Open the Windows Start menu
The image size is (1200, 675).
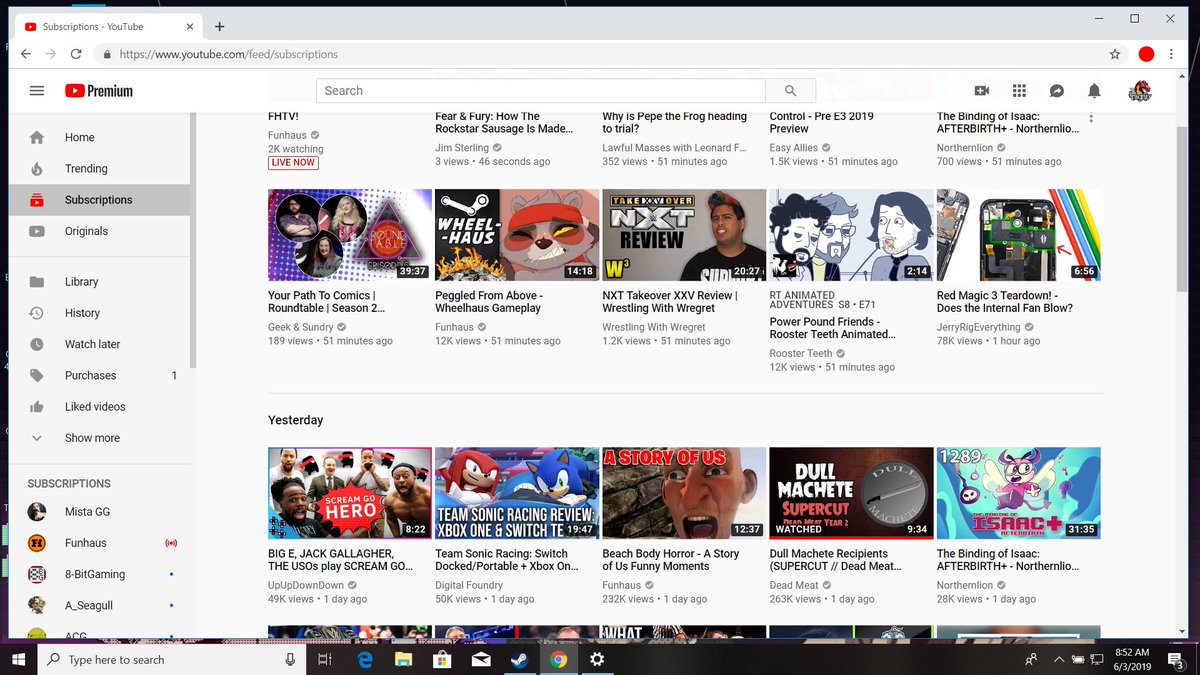tap(19, 660)
